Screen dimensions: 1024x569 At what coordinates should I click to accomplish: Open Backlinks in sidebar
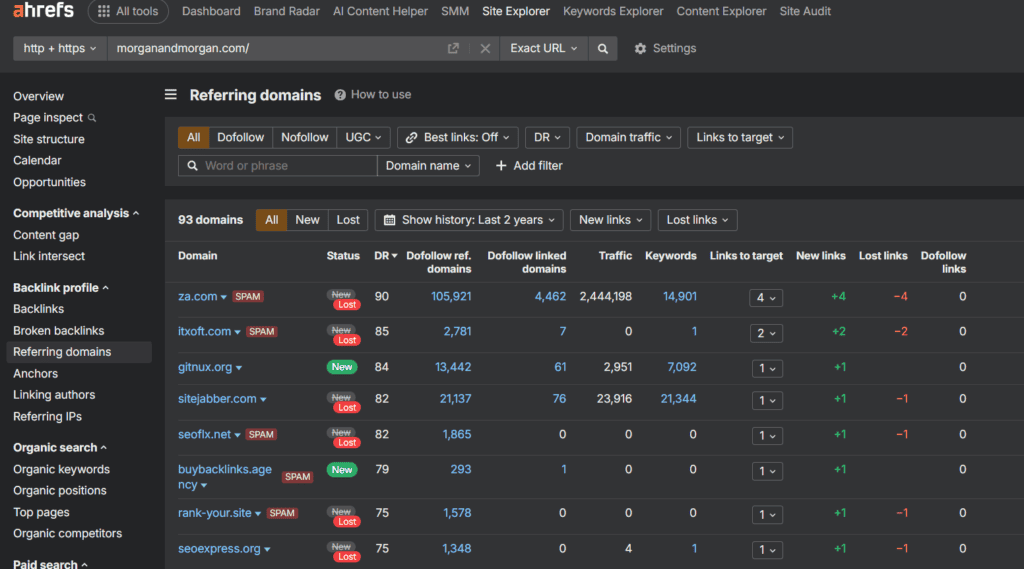39,309
